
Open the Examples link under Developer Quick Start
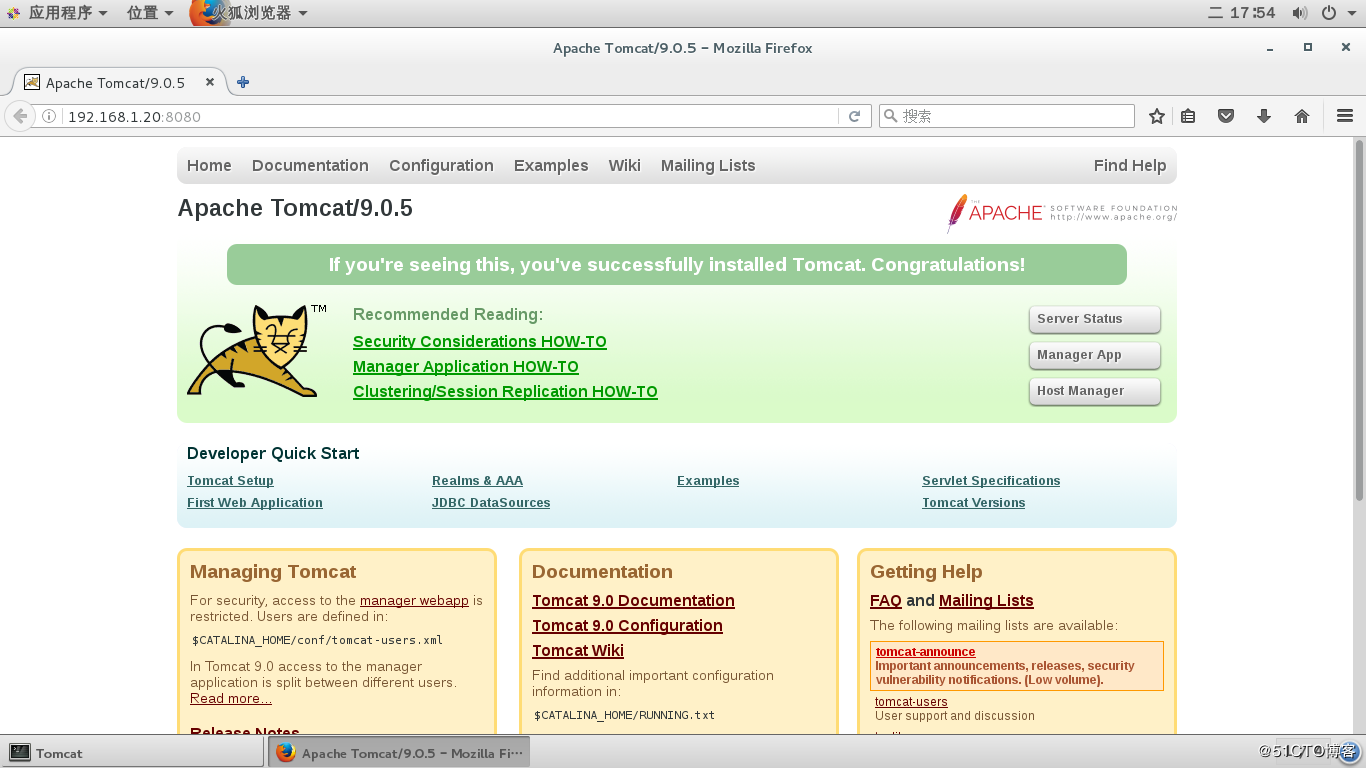click(708, 481)
